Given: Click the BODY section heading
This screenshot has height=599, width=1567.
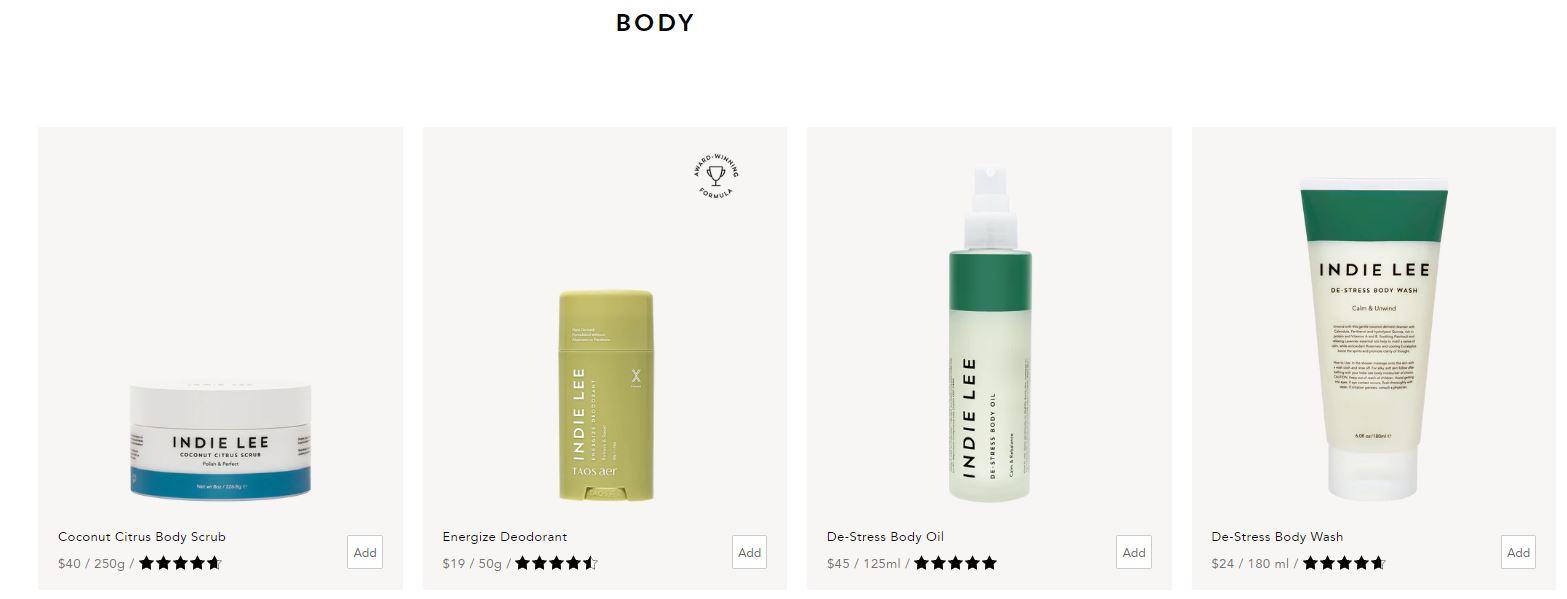Looking at the screenshot, I should pyautogui.click(x=655, y=23).
